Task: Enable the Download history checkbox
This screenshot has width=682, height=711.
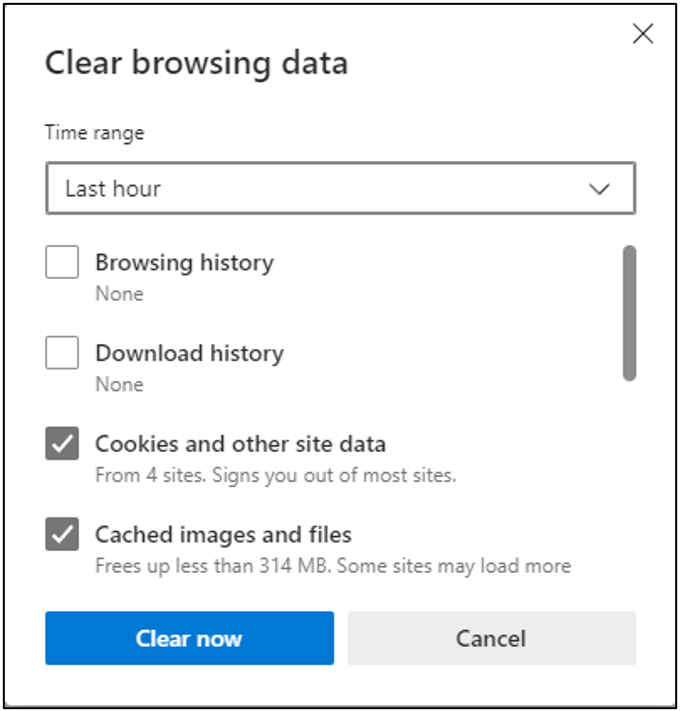Action: click(x=62, y=353)
